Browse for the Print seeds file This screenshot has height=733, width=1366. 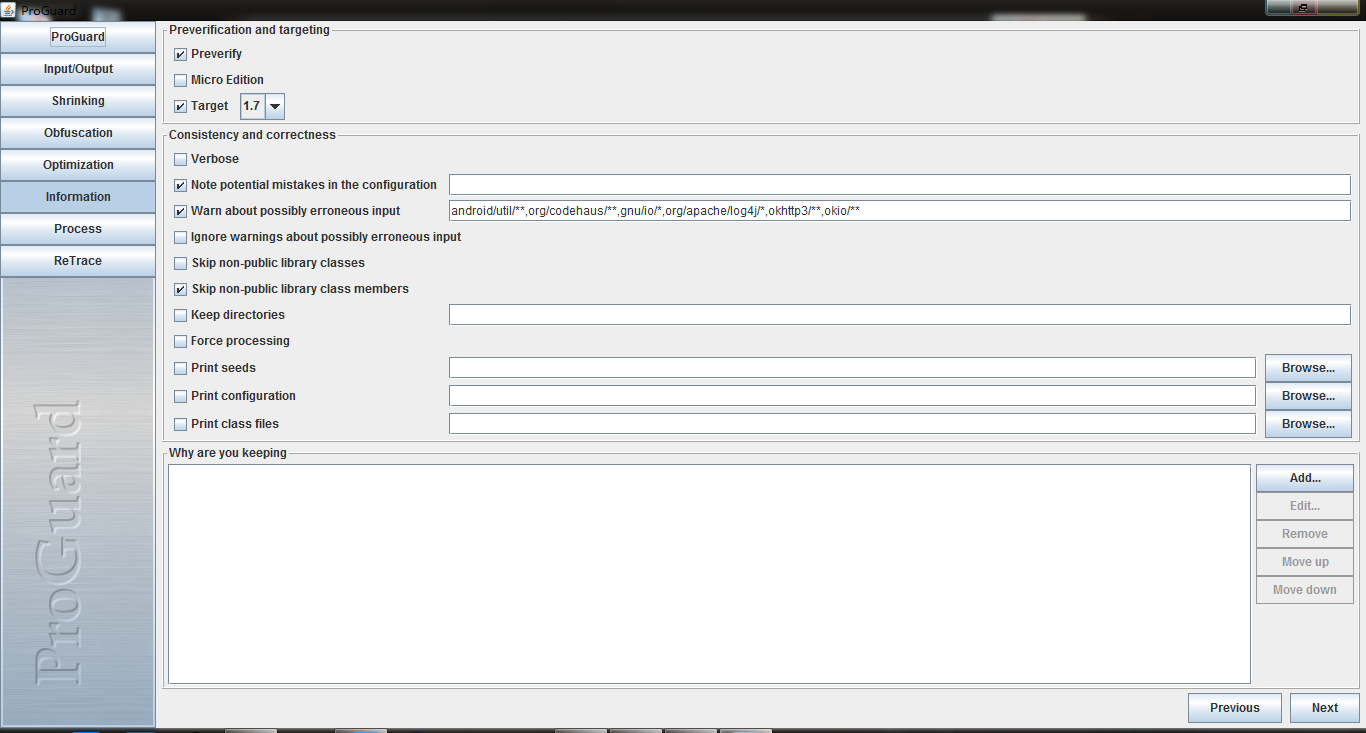tap(1308, 368)
